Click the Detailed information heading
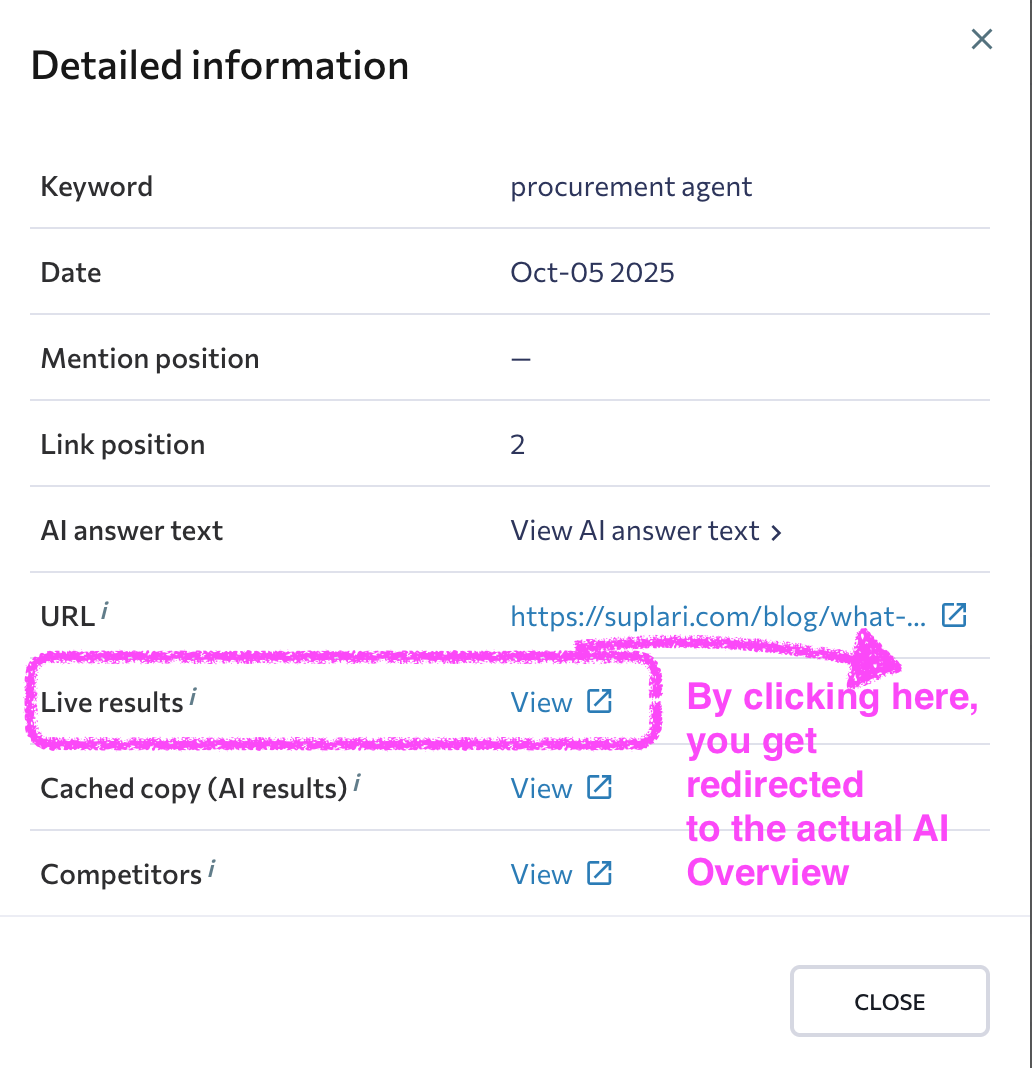 tap(220, 66)
